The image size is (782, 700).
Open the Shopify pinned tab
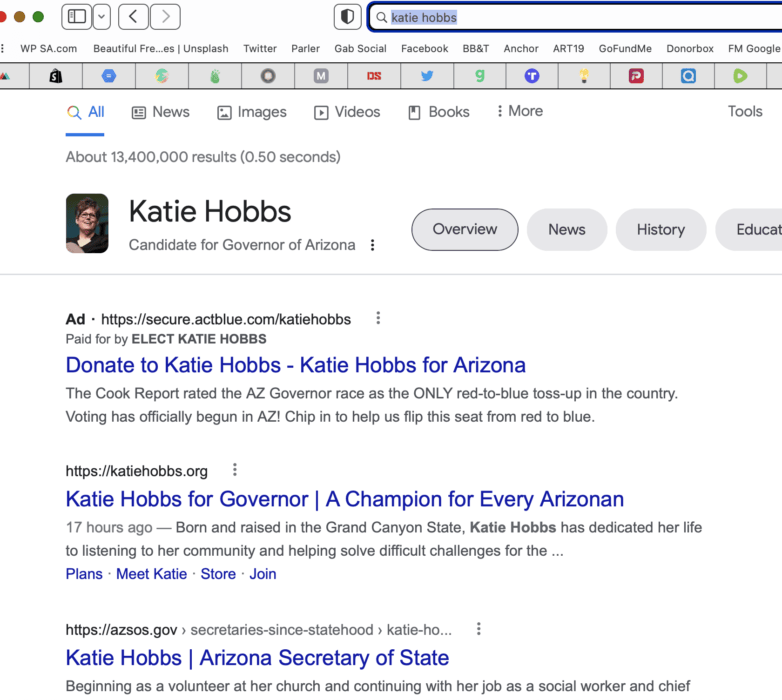[56, 76]
